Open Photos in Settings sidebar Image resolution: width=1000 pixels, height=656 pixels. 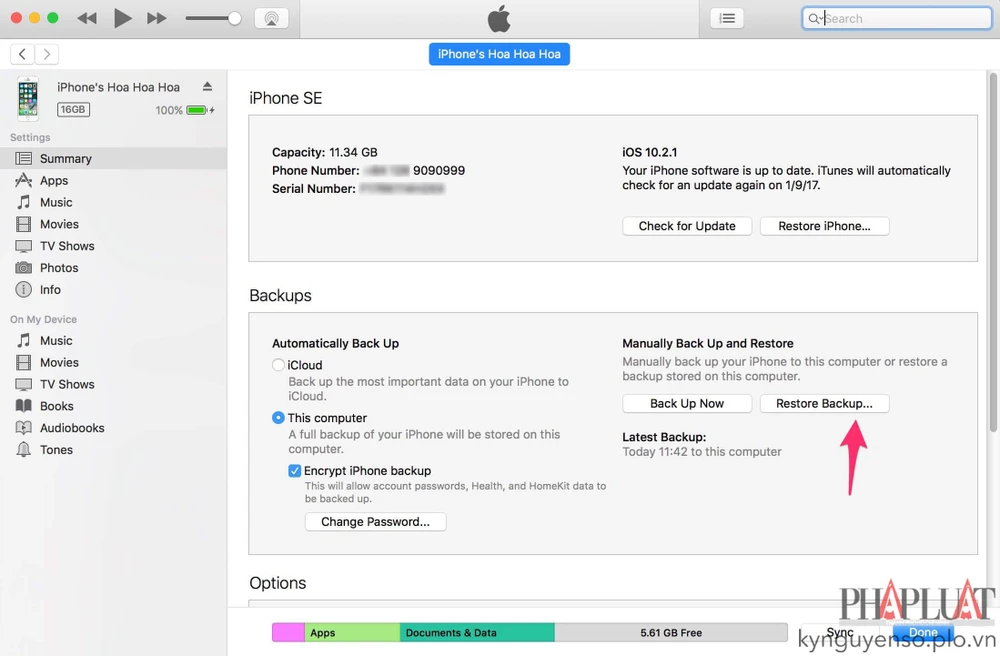point(59,268)
